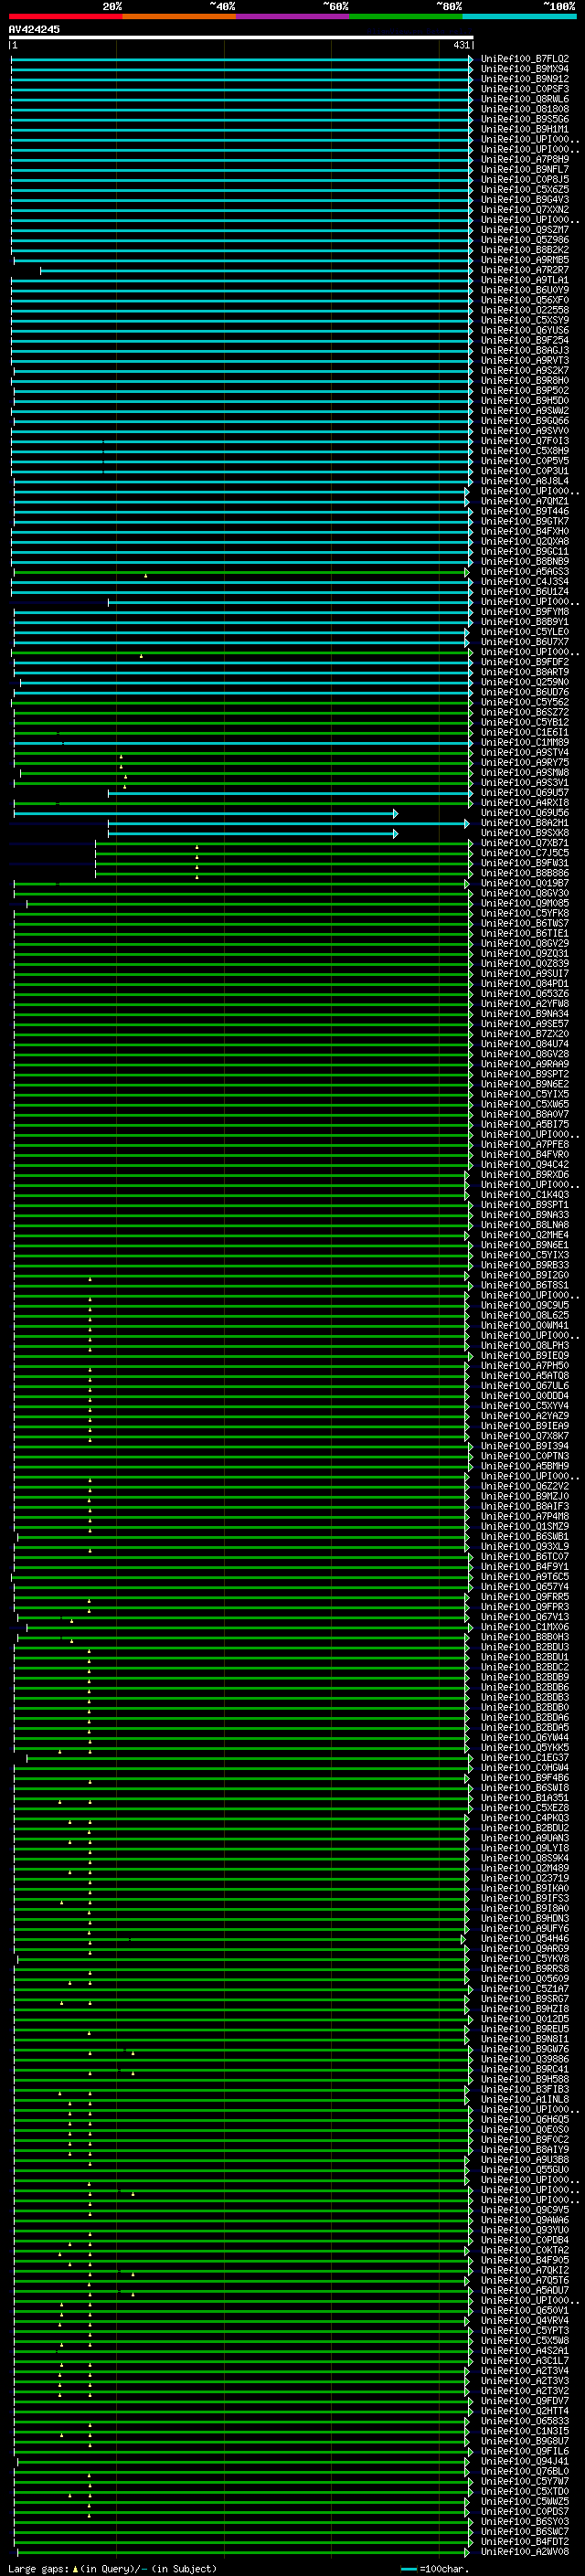Click the UniRef100_A7QMZ1 label

pyautogui.click(x=525, y=502)
